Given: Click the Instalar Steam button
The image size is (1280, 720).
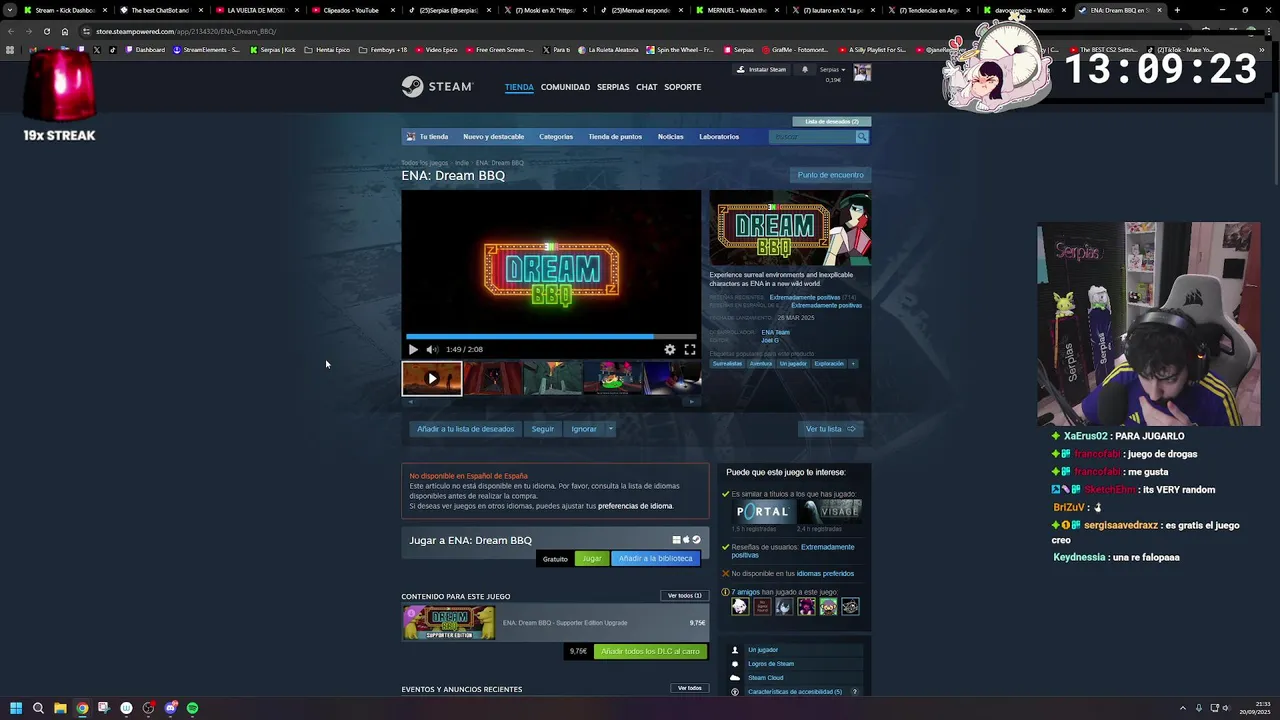Looking at the screenshot, I should point(762,70).
